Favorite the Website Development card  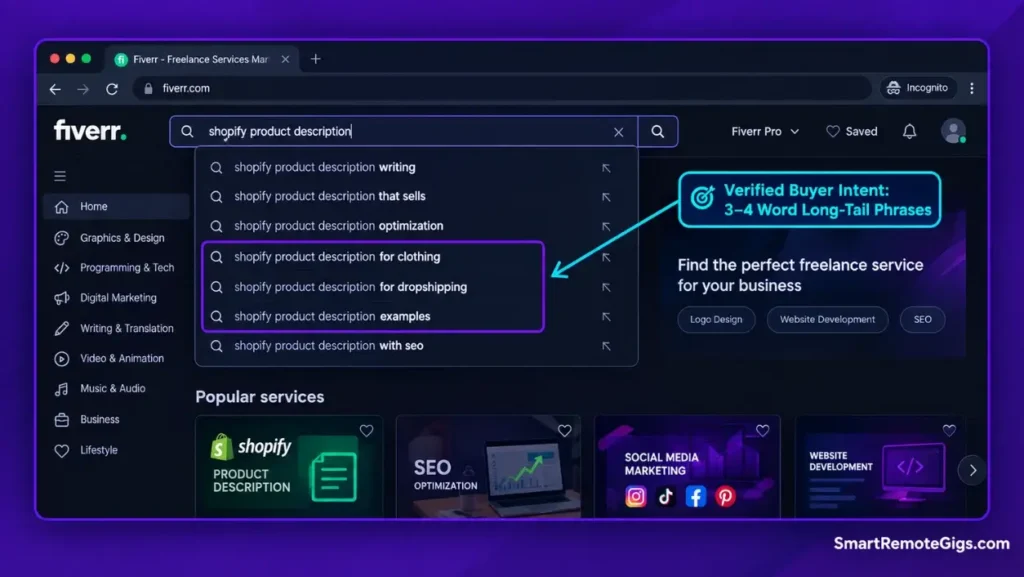click(x=949, y=430)
